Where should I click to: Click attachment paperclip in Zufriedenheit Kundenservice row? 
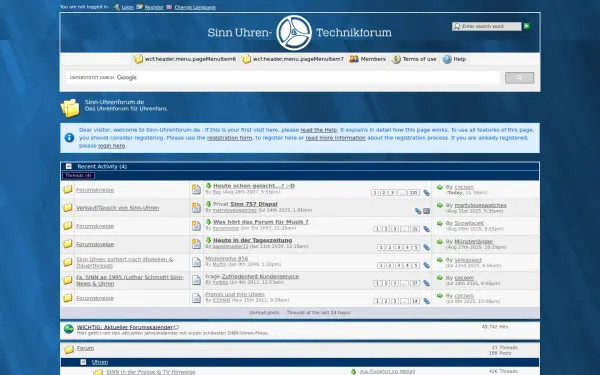click(x=426, y=283)
